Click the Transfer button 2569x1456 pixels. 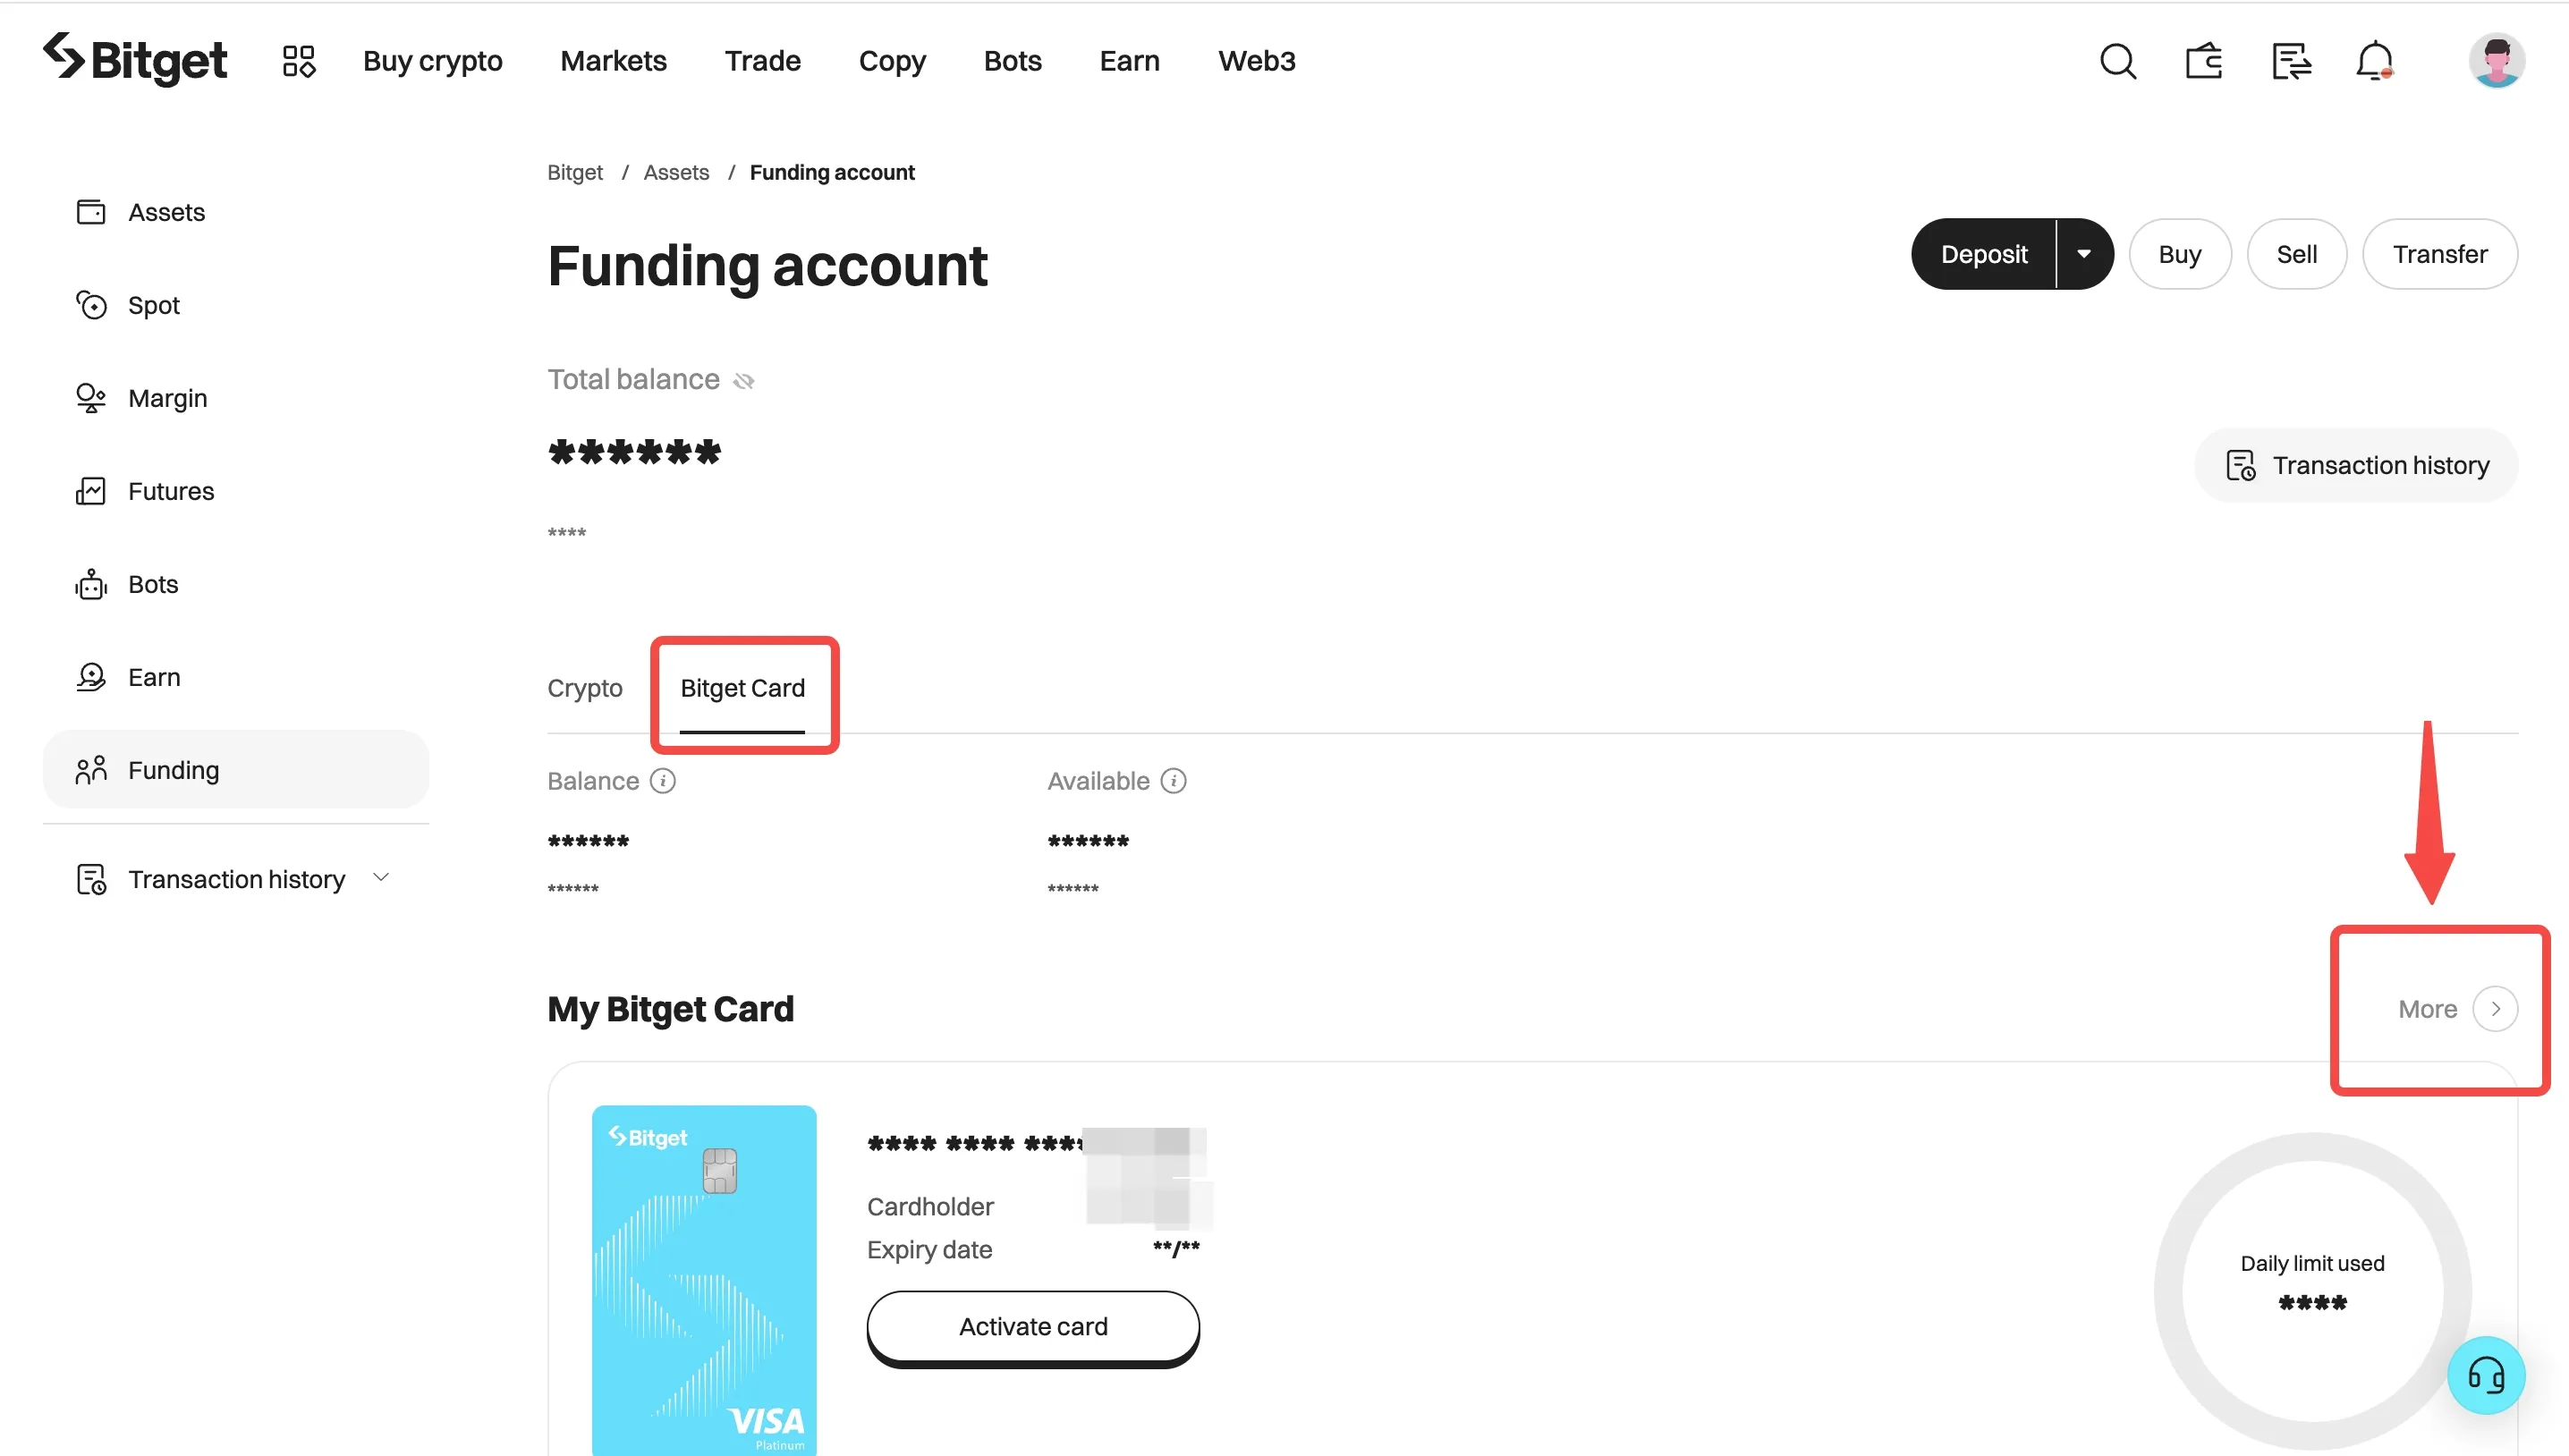[x=2439, y=254]
